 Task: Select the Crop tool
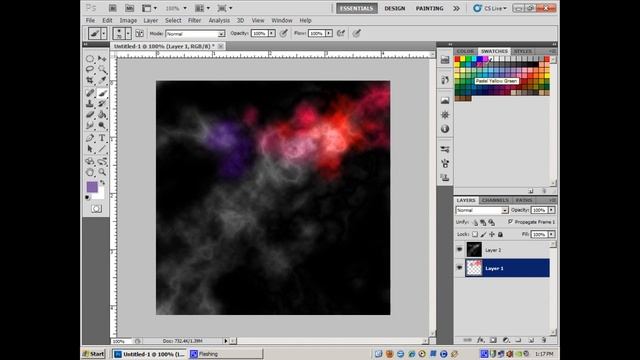[x=90, y=80]
